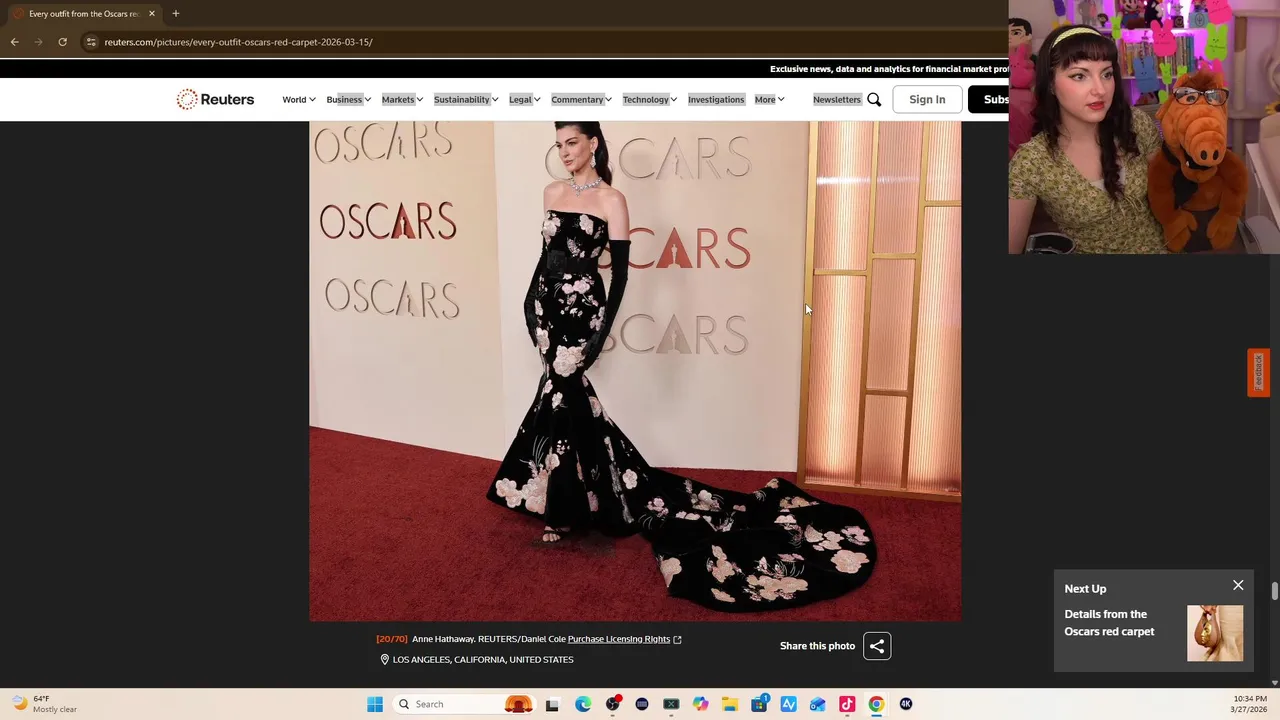The height and width of the screenshot is (720, 1280).
Task: Expand the More dropdown menu
Action: coord(769,99)
